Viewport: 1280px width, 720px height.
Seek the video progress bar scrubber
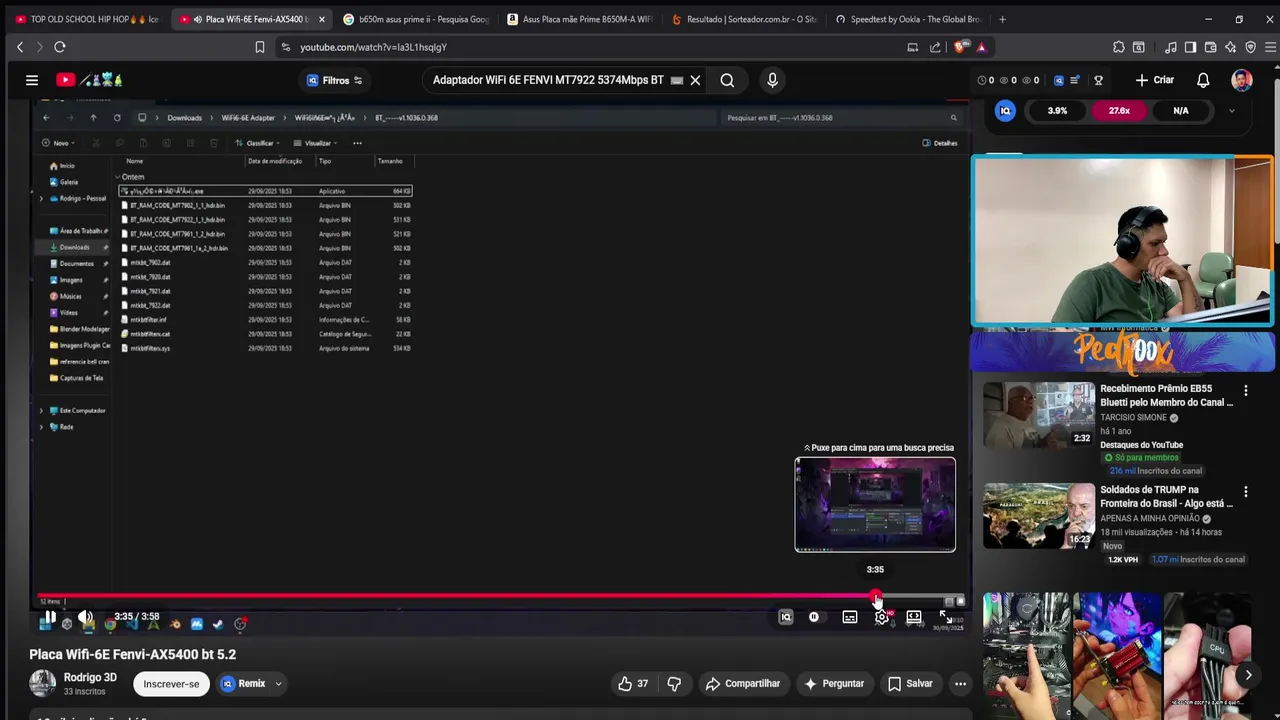coord(876,598)
